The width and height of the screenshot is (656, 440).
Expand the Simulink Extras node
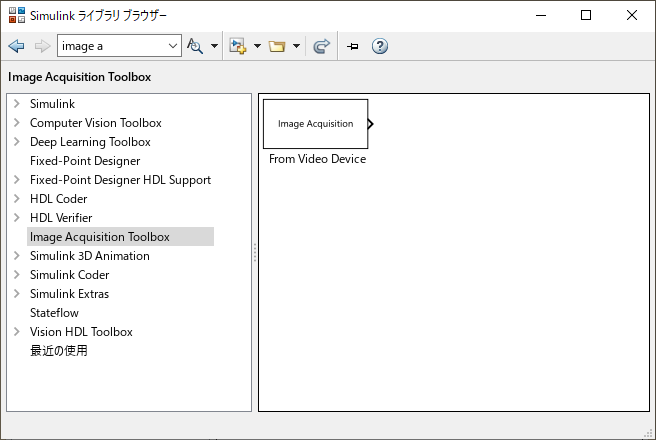click(17, 294)
